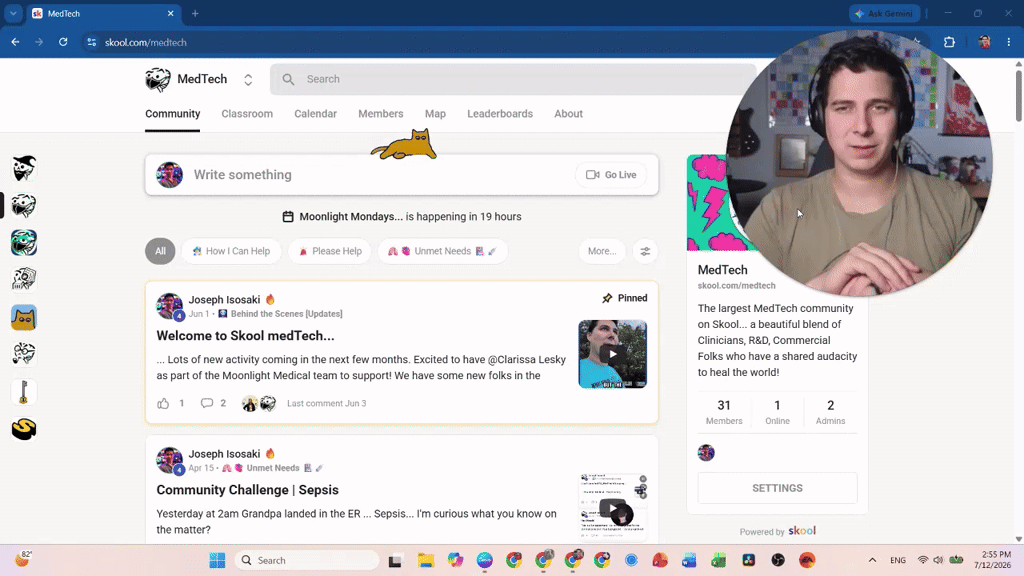Play the Sepsis post video thumbnail
Image resolution: width=1024 pixels, height=576 pixels.
[613, 508]
